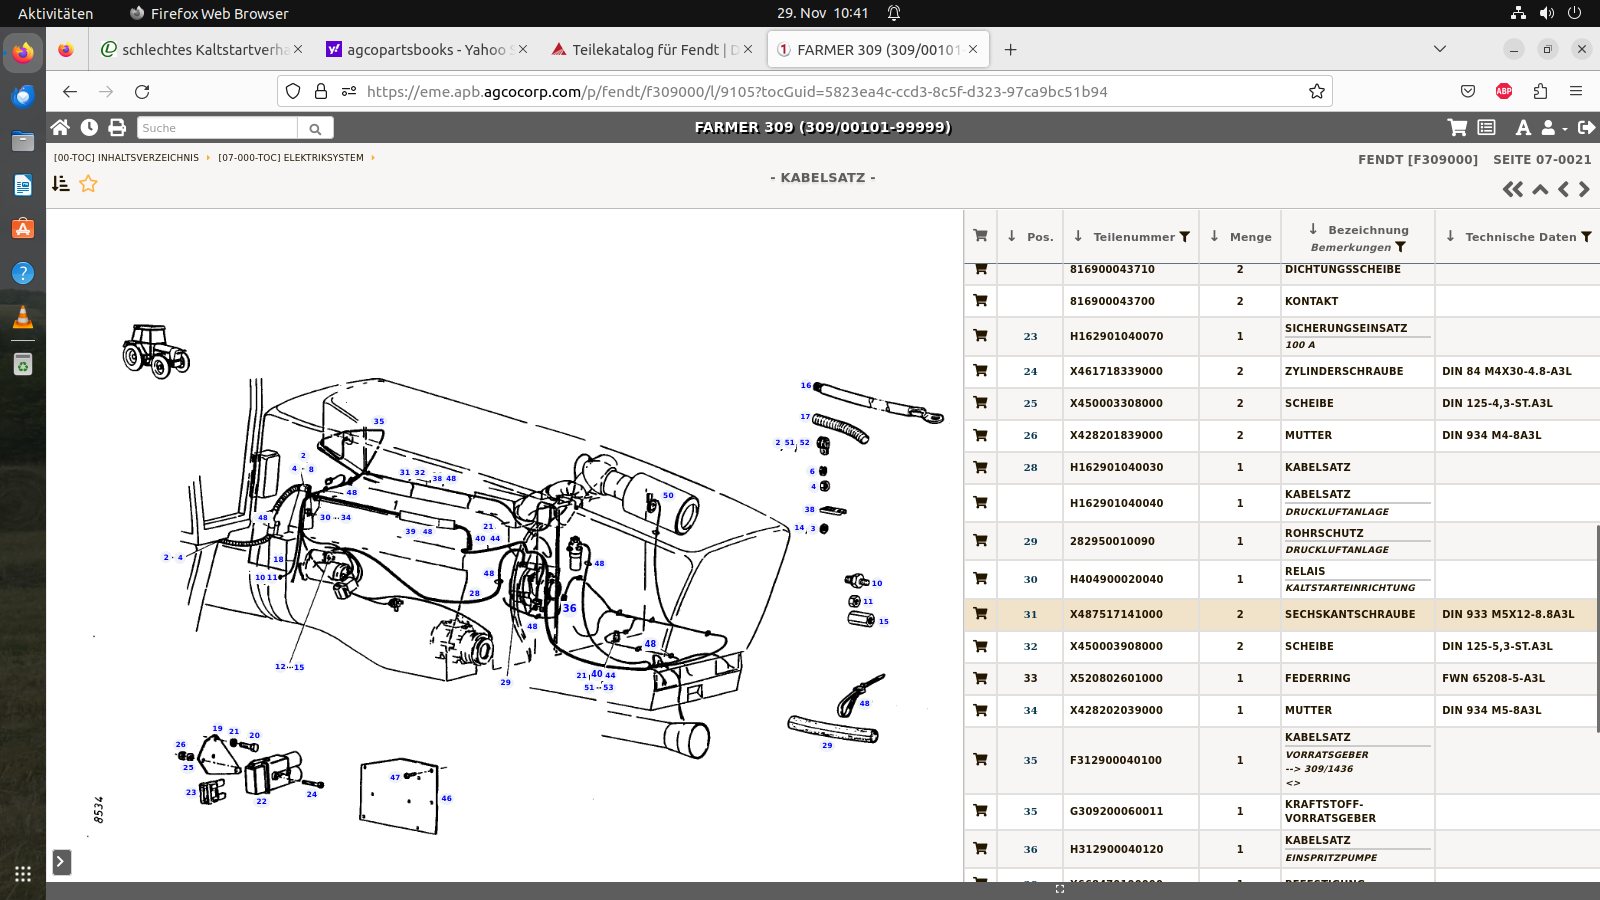Click the search magnifier button
This screenshot has height=900, width=1600.
[315, 128]
